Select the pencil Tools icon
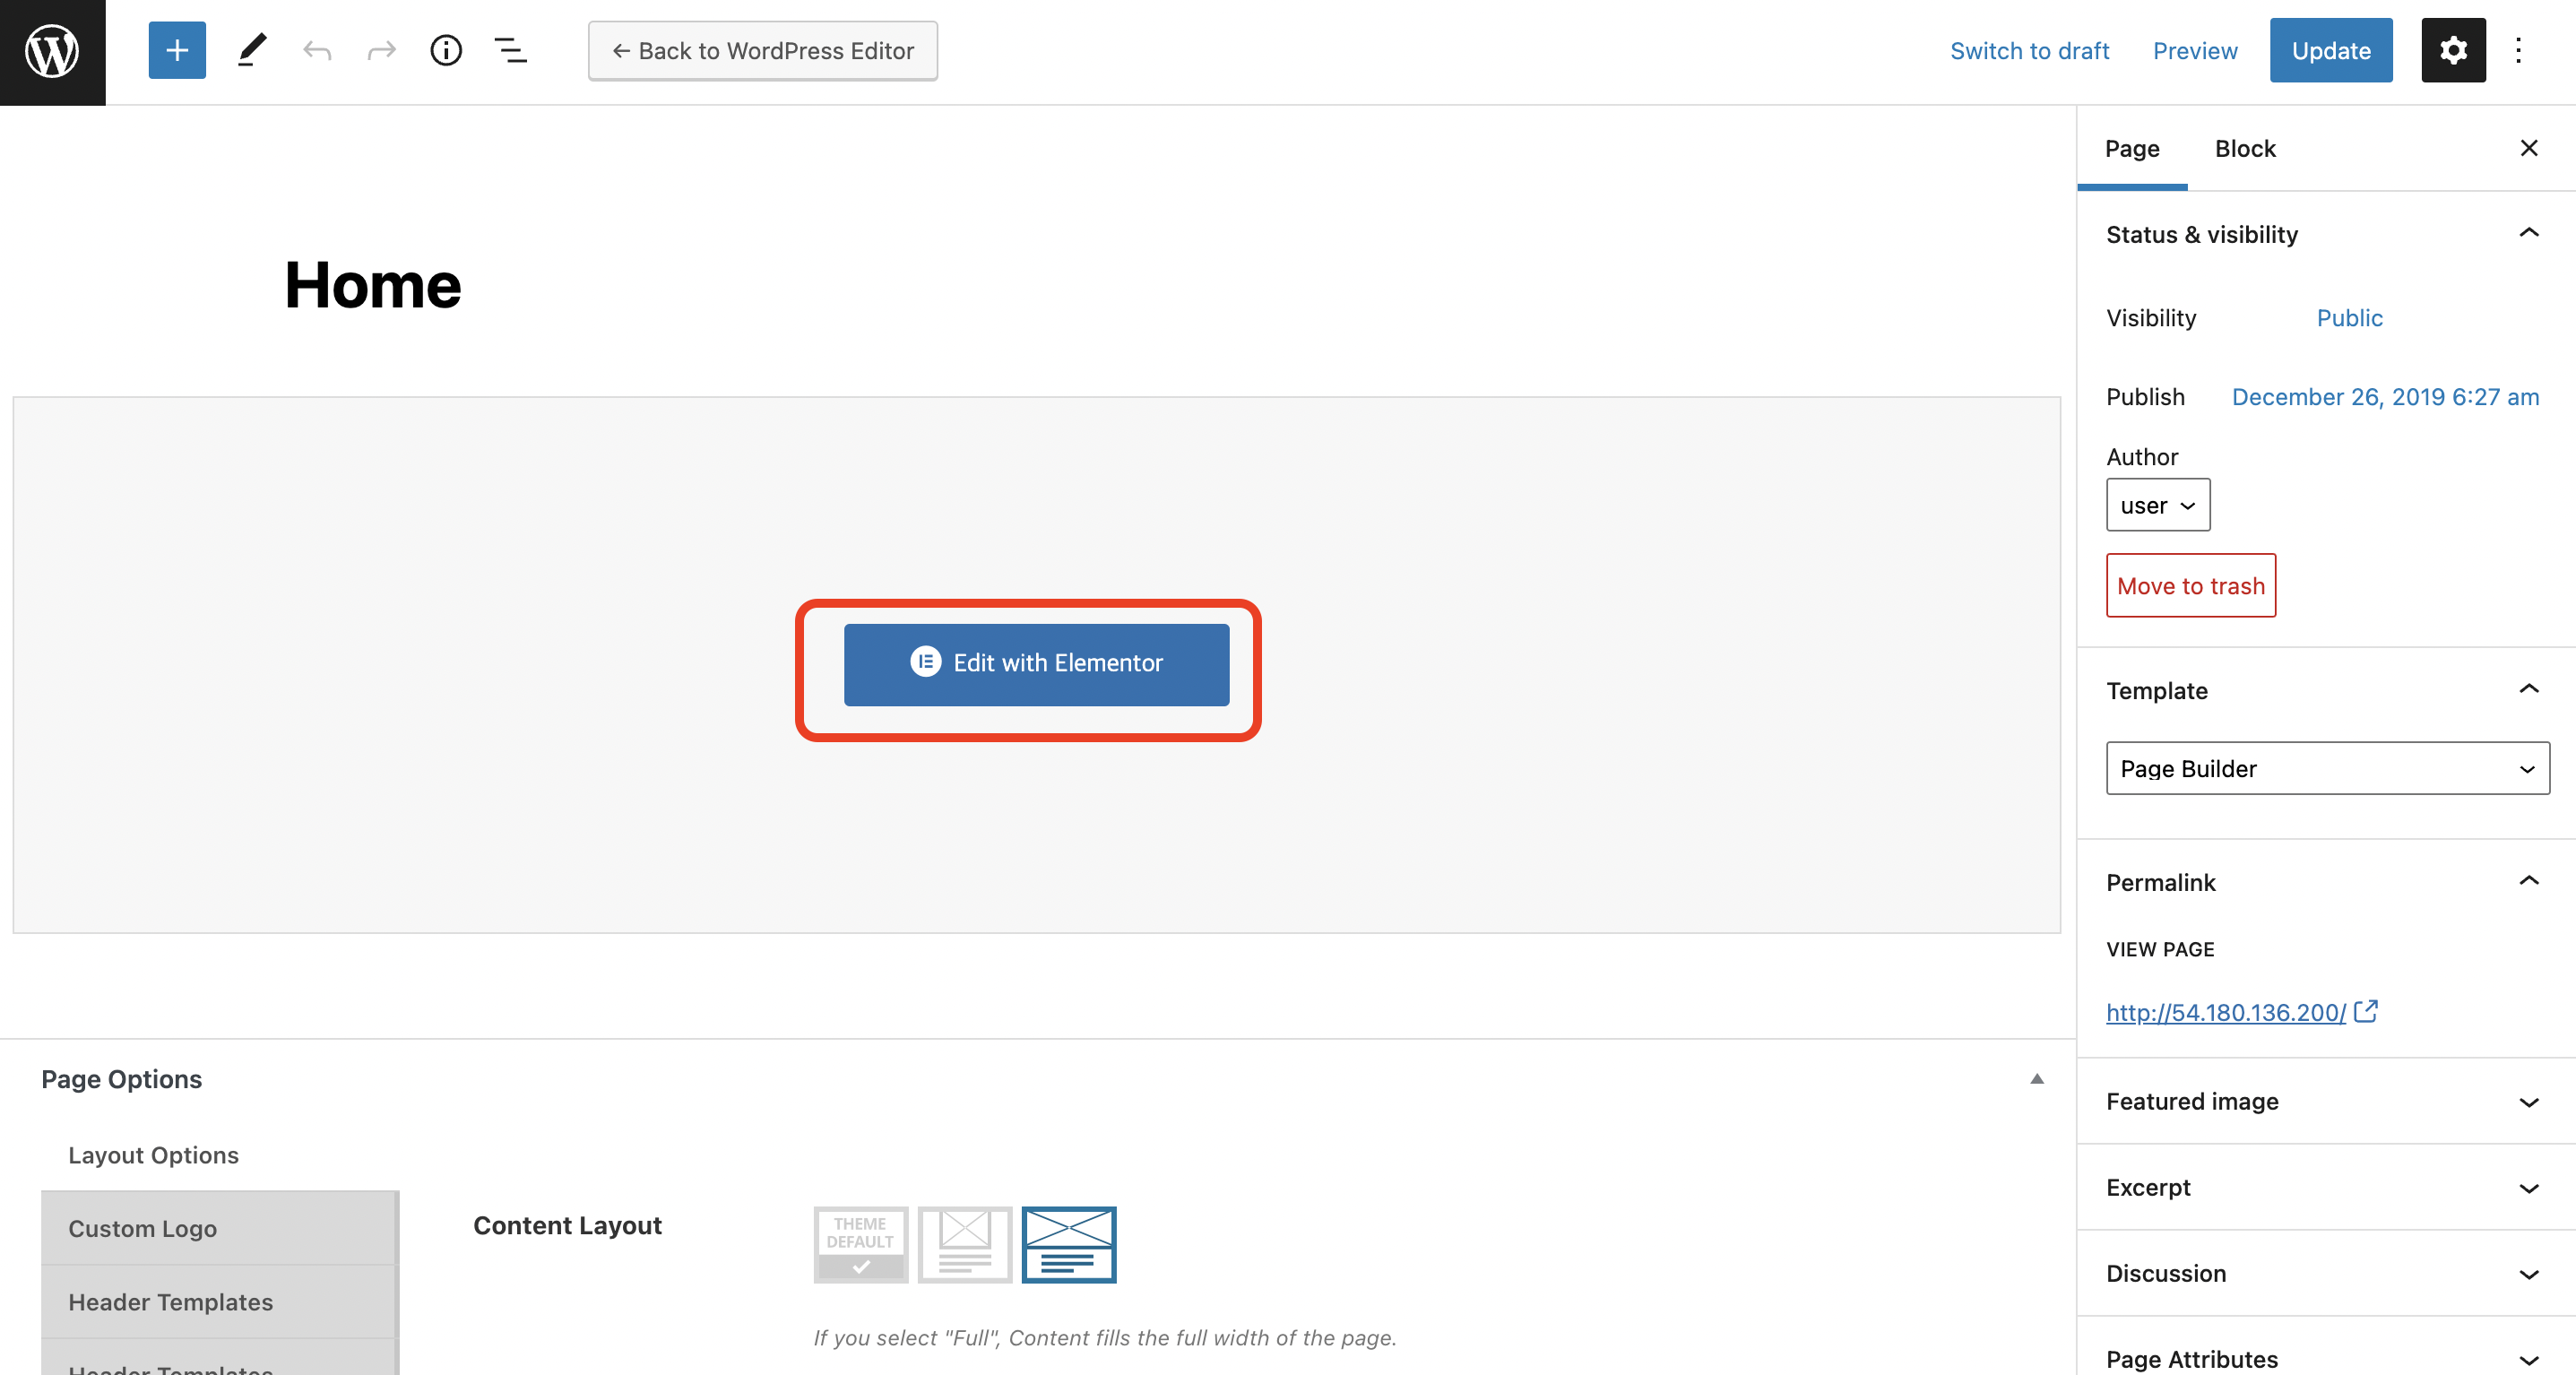This screenshot has height=1375, width=2576. (x=251, y=50)
